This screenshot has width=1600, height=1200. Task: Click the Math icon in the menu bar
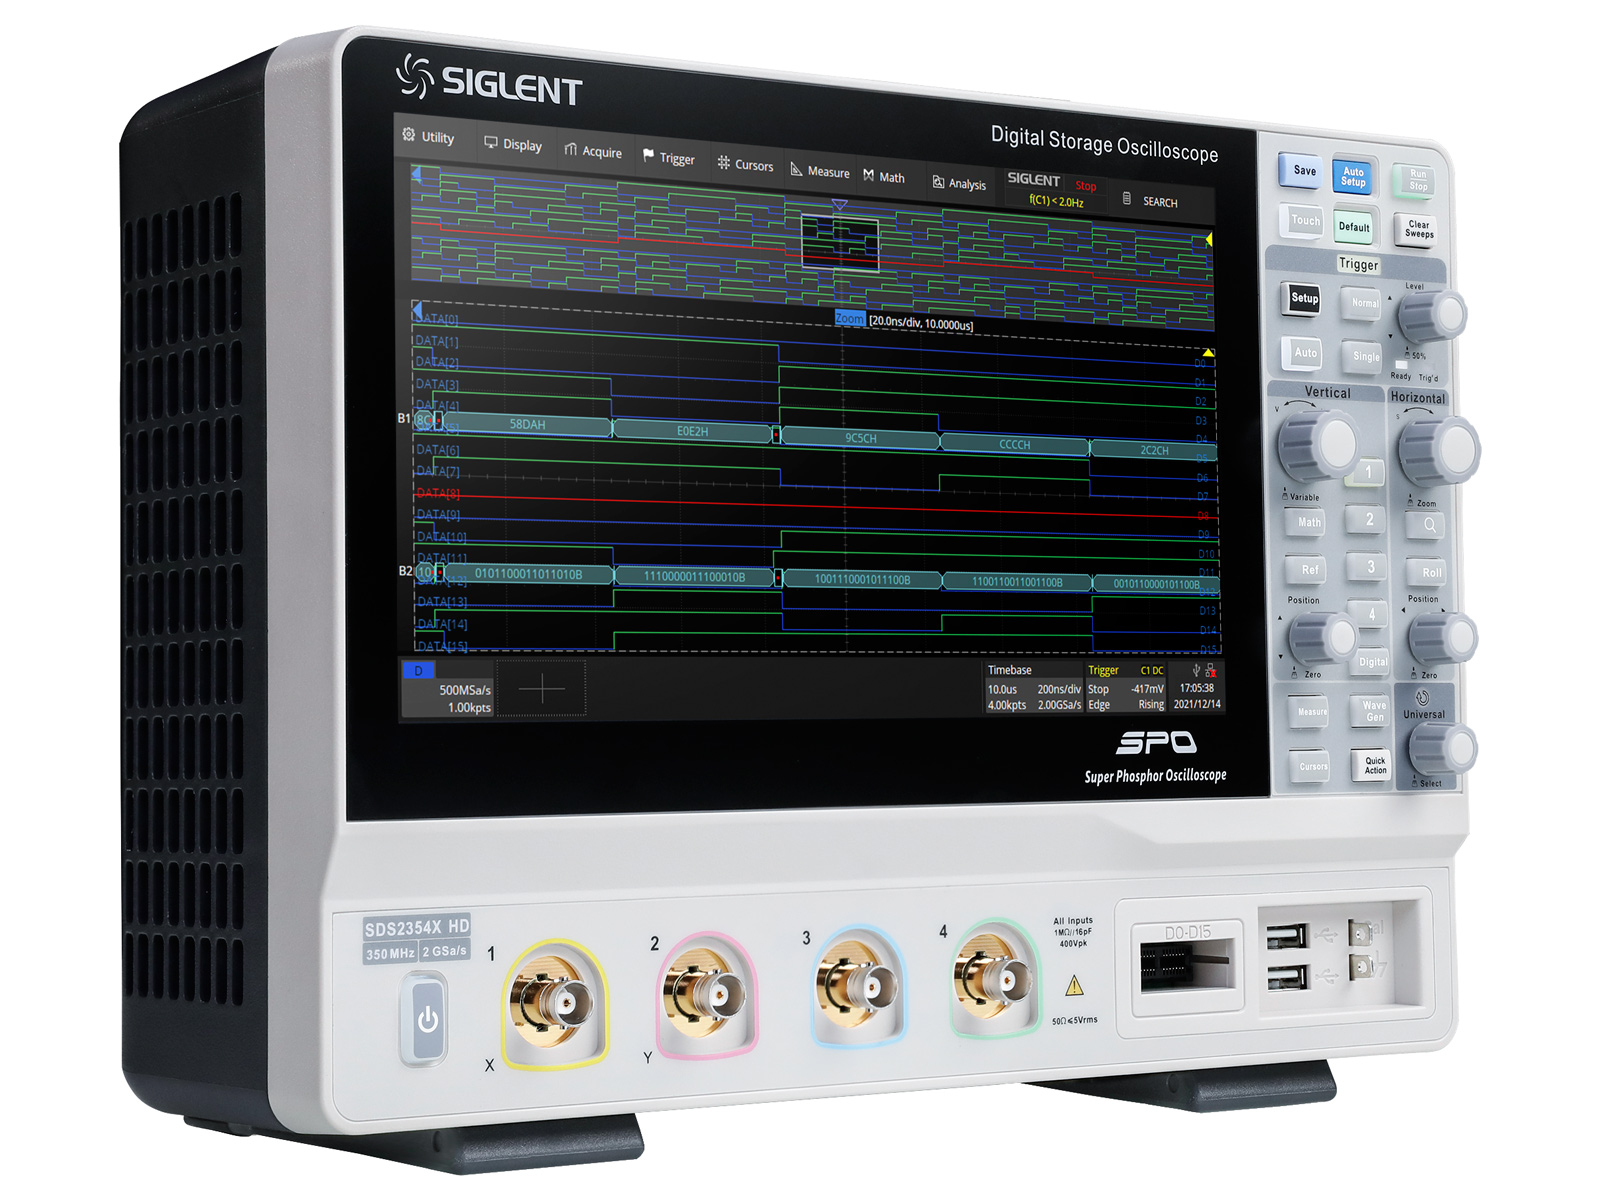[869, 176]
